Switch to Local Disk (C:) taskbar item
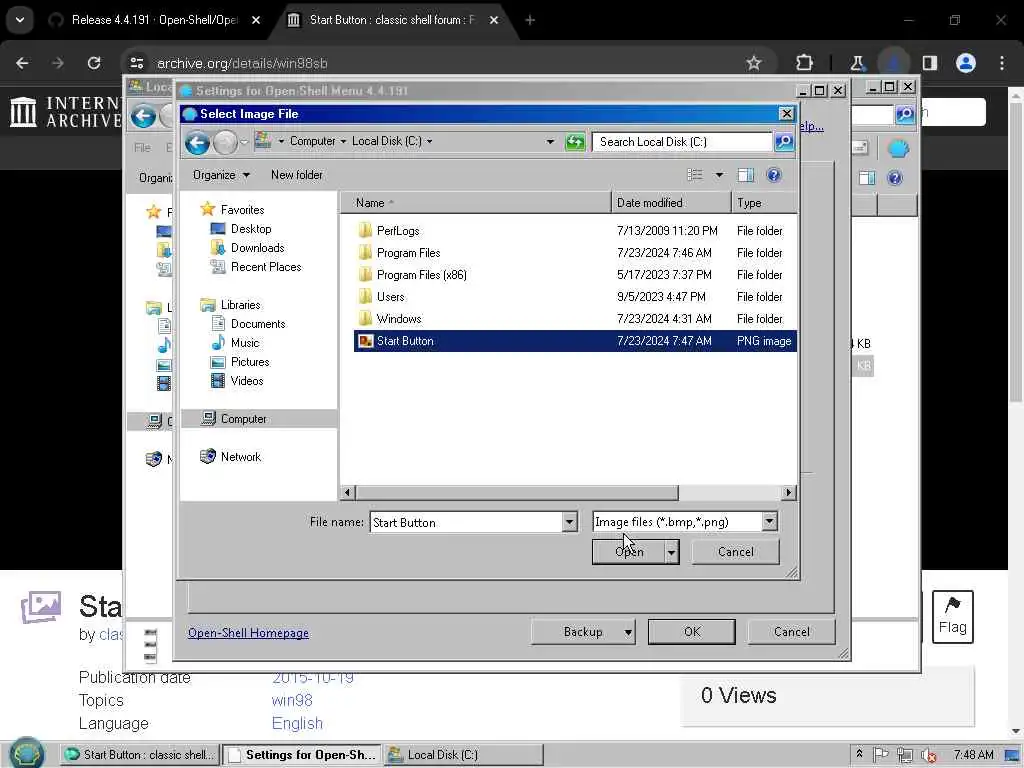1024x768 pixels. pyautogui.click(x=464, y=755)
